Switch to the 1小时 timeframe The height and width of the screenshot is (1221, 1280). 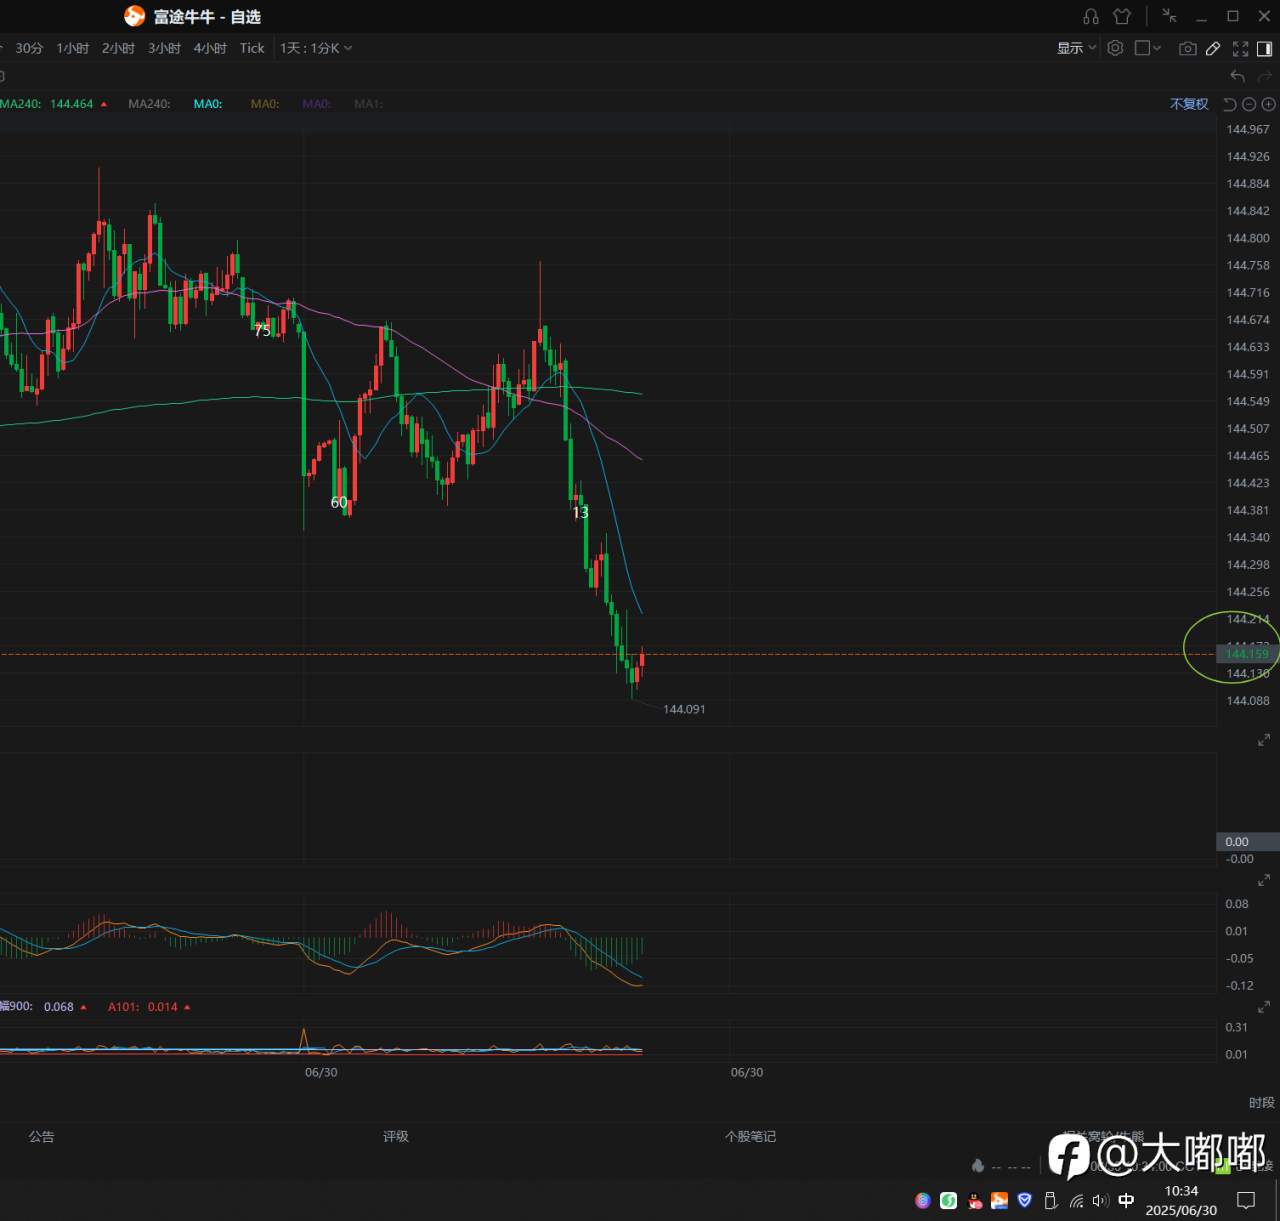click(x=72, y=48)
